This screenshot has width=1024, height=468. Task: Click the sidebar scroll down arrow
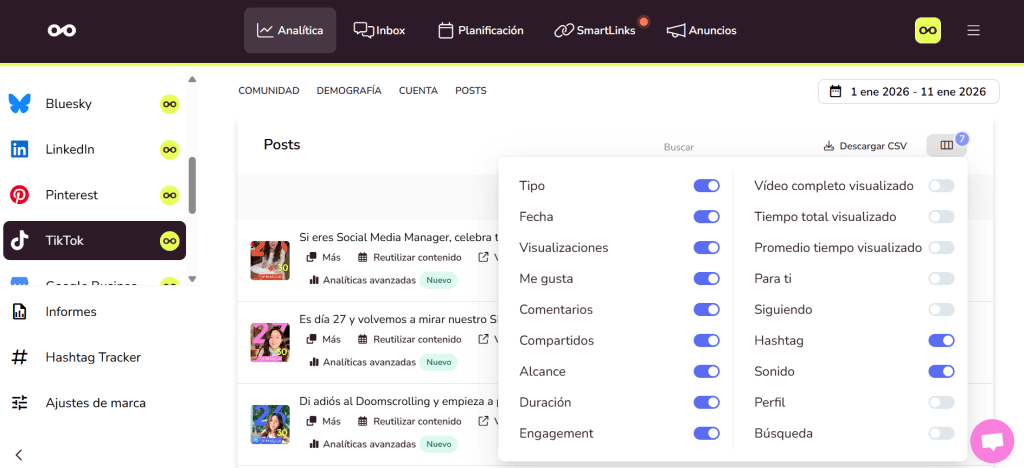coord(192,279)
